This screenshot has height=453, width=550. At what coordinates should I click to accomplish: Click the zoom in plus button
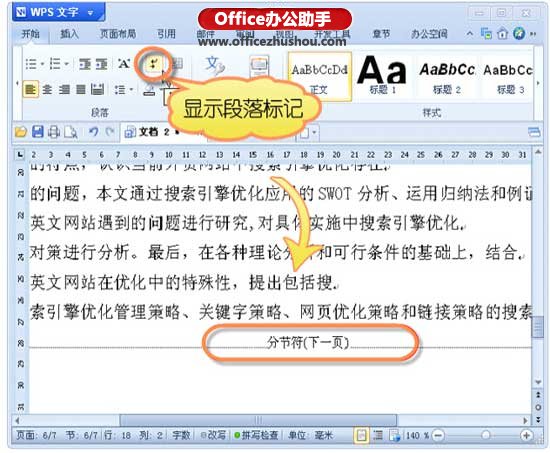pyautogui.click(x=526, y=435)
